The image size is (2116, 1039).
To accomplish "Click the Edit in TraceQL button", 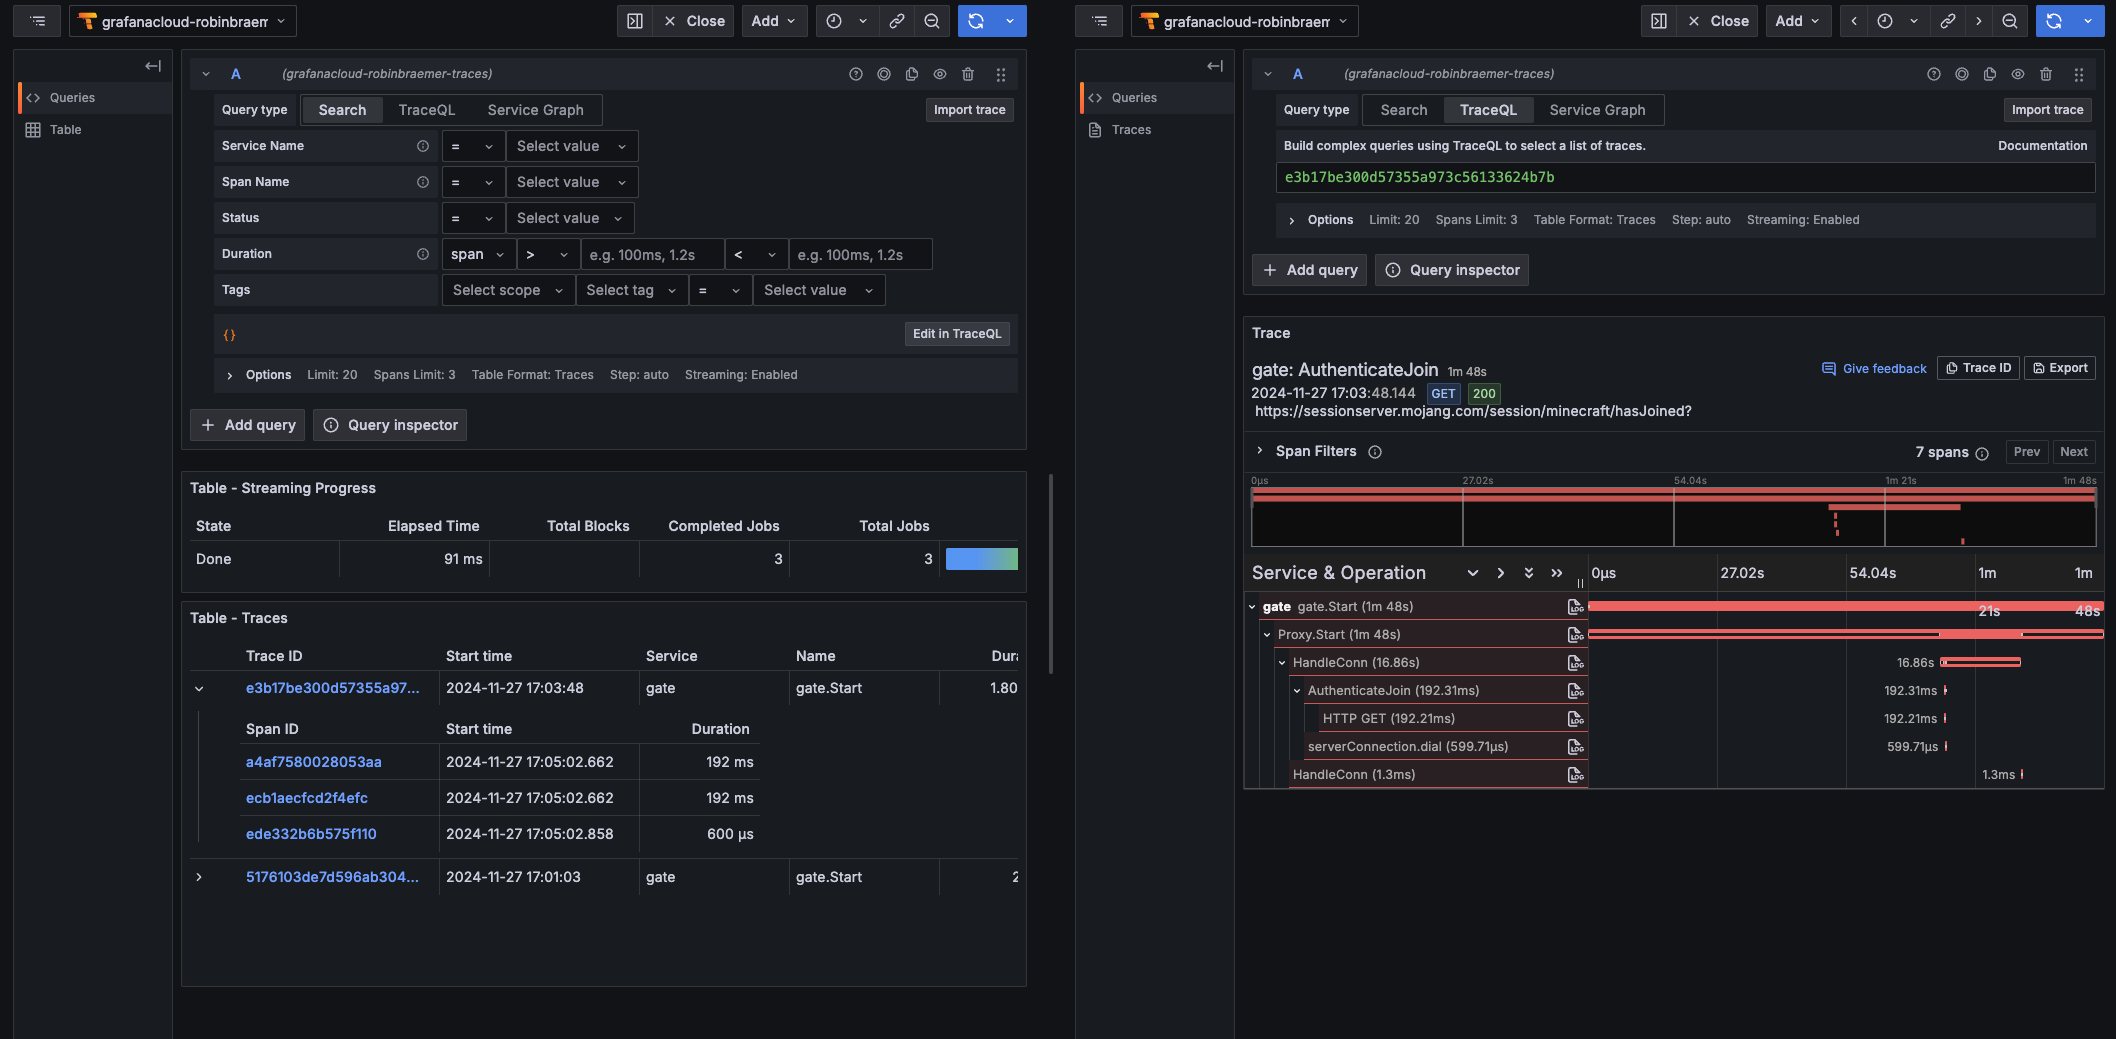I will click(x=956, y=334).
